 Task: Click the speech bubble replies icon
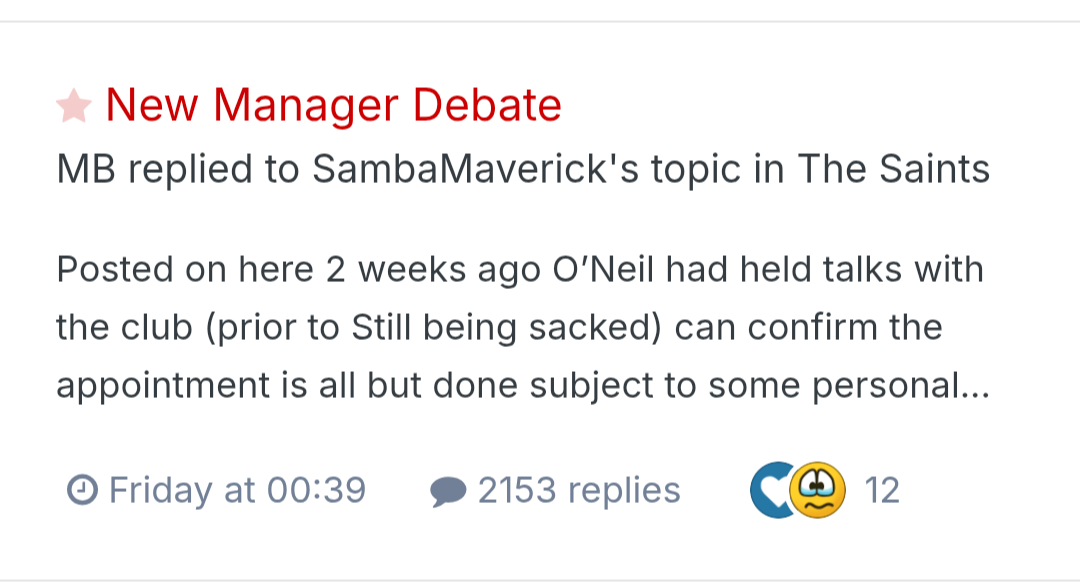(447, 492)
